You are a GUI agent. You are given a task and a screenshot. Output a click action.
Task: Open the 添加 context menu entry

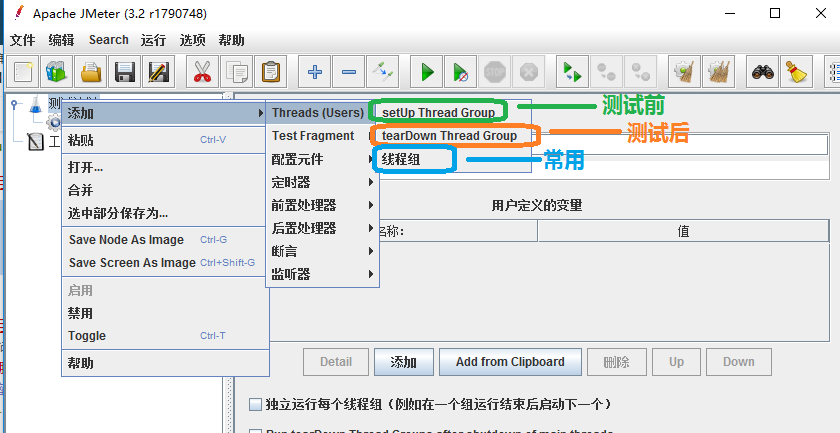pos(165,113)
